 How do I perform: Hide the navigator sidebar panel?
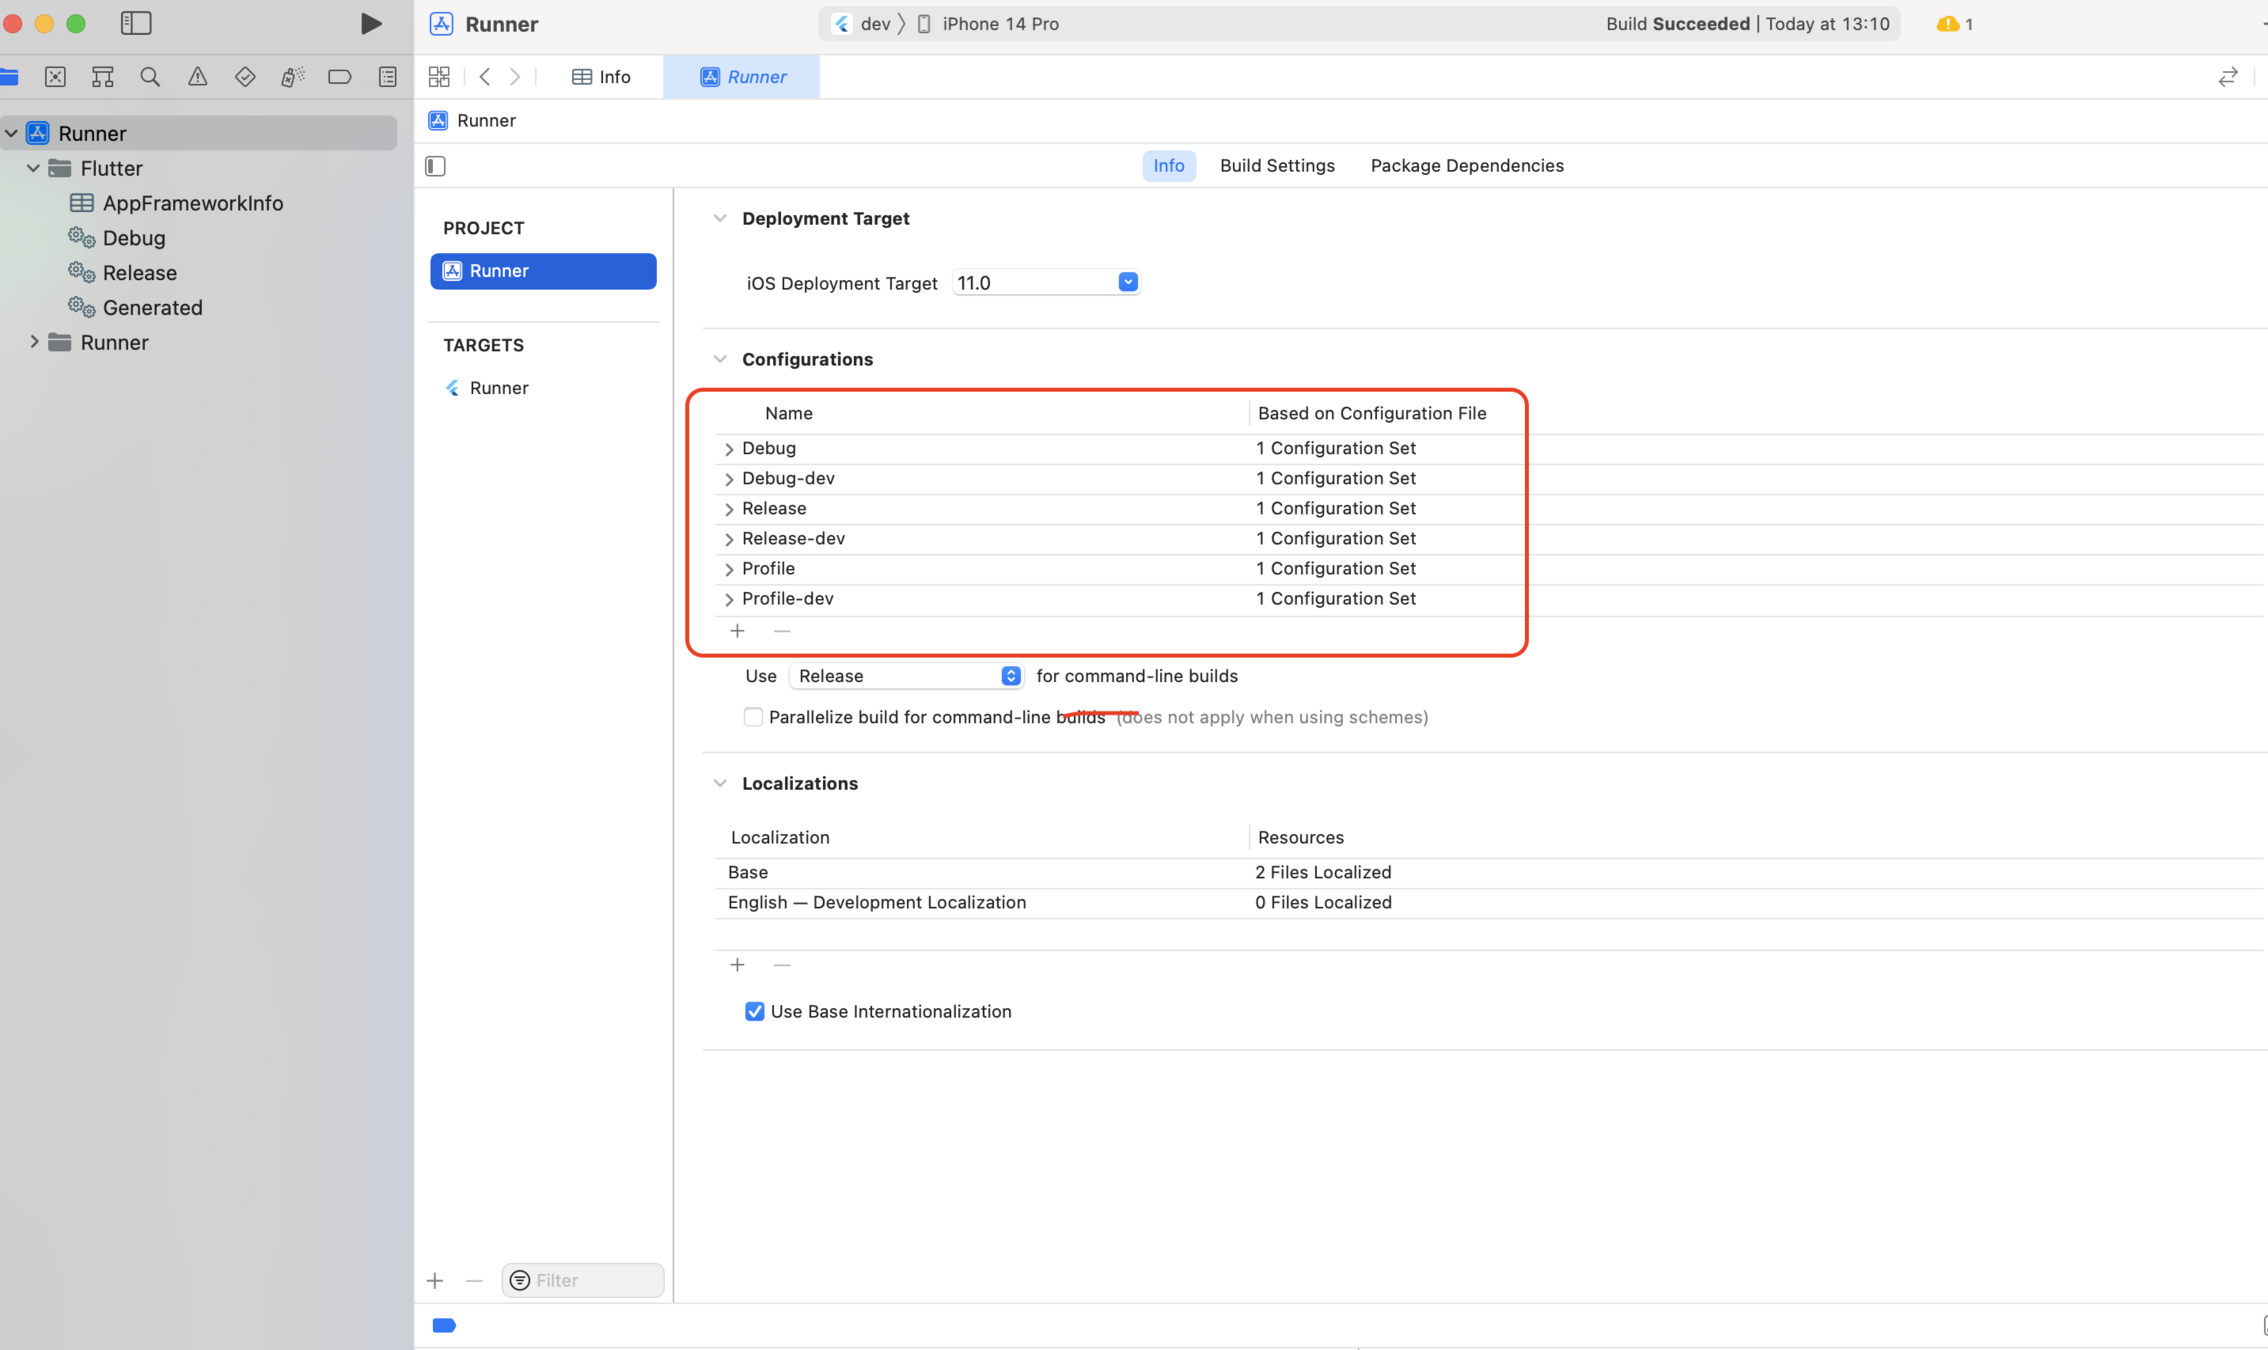(136, 23)
